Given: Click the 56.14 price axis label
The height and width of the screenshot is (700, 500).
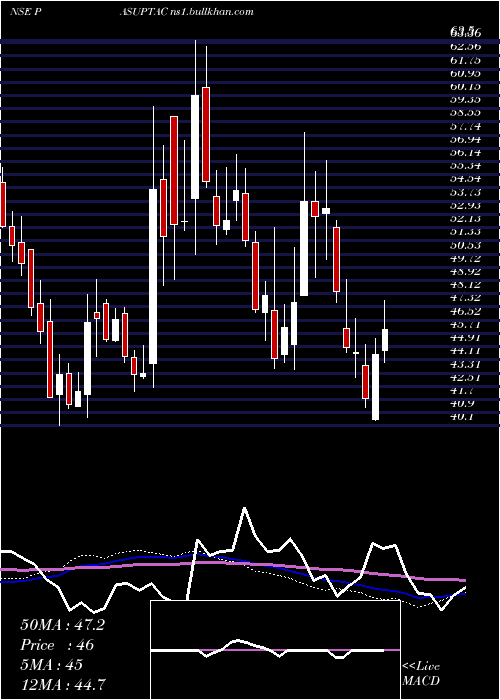Looking at the screenshot, I should tap(465, 152).
